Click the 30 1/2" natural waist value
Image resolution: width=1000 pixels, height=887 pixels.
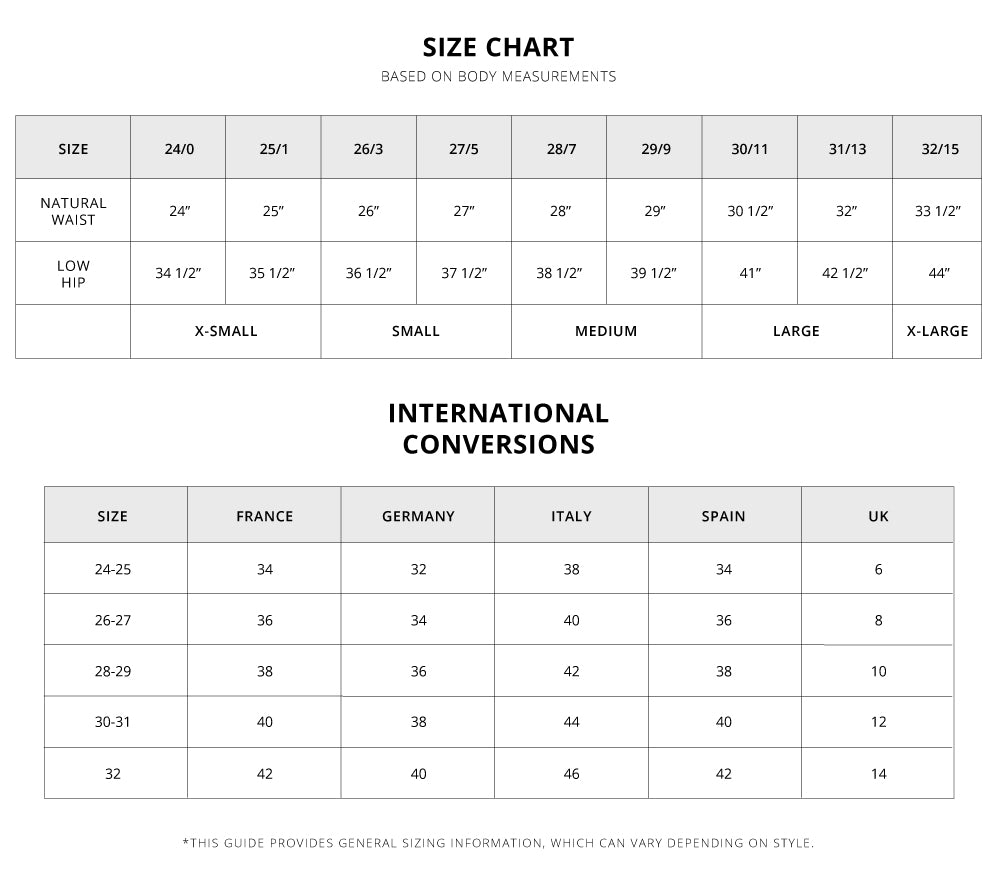tap(750, 211)
